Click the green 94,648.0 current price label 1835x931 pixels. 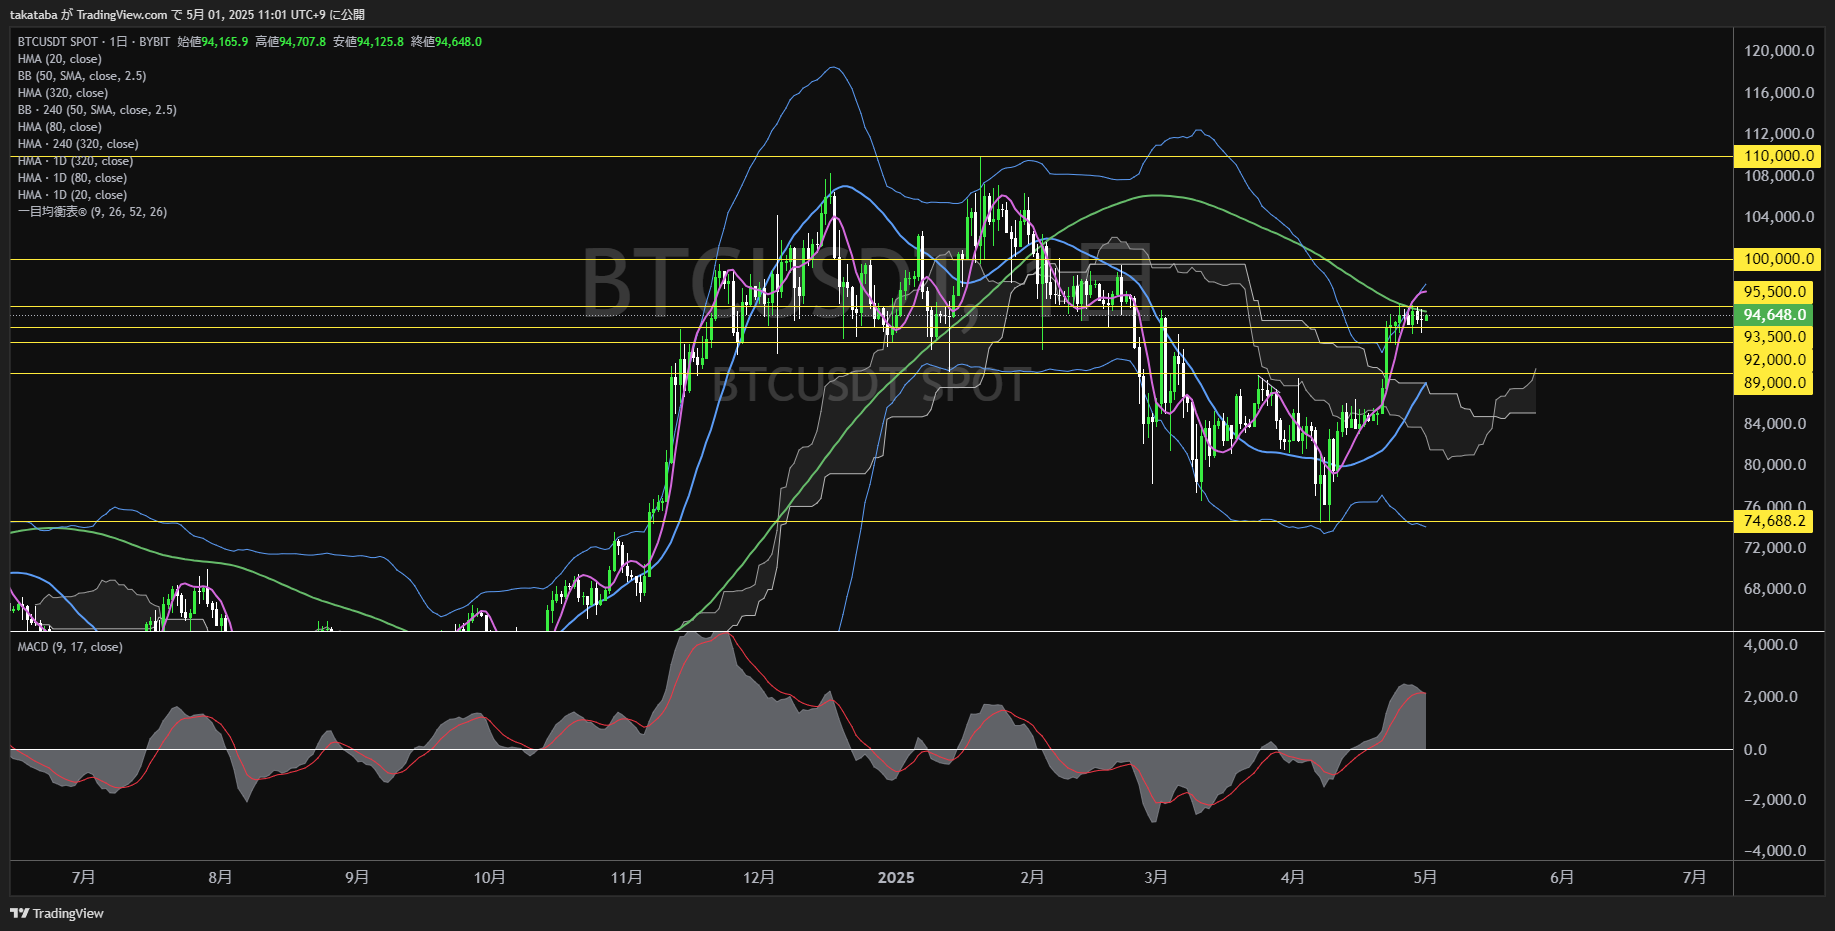pyautogui.click(x=1773, y=315)
